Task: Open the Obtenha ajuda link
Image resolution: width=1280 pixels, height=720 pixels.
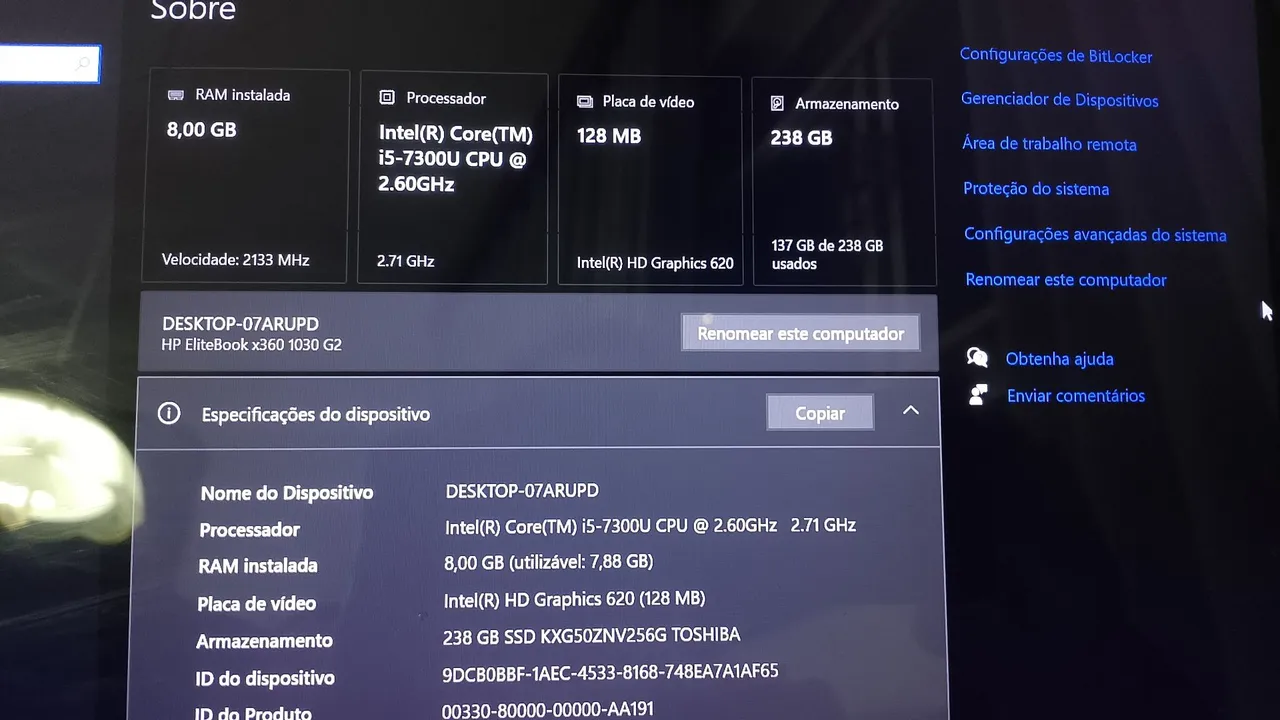Action: [1060, 359]
